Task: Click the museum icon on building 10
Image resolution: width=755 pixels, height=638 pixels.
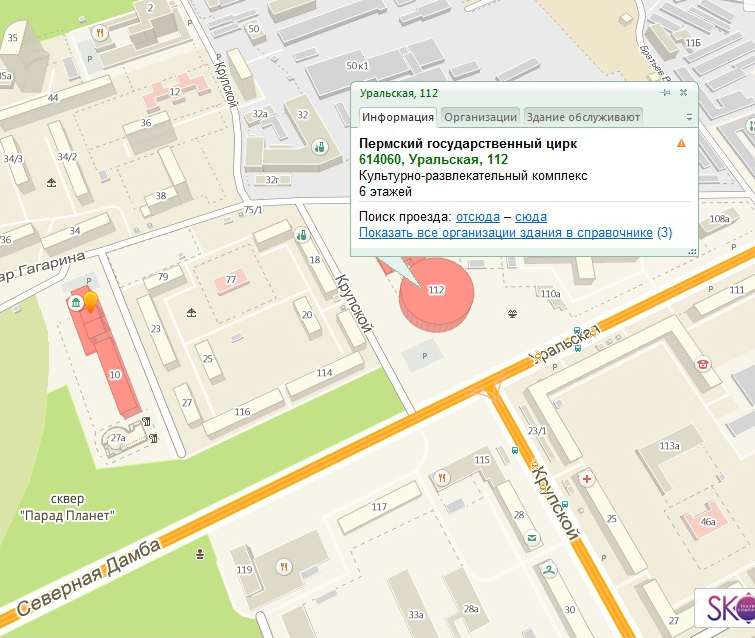Action: tap(76, 303)
